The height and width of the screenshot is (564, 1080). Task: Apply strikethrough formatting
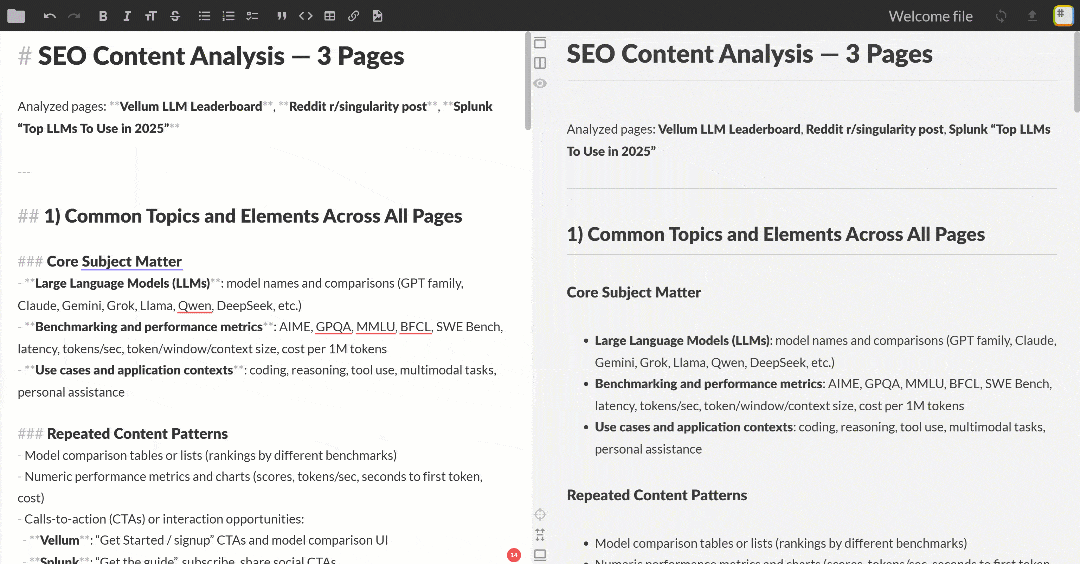tap(175, 16)
